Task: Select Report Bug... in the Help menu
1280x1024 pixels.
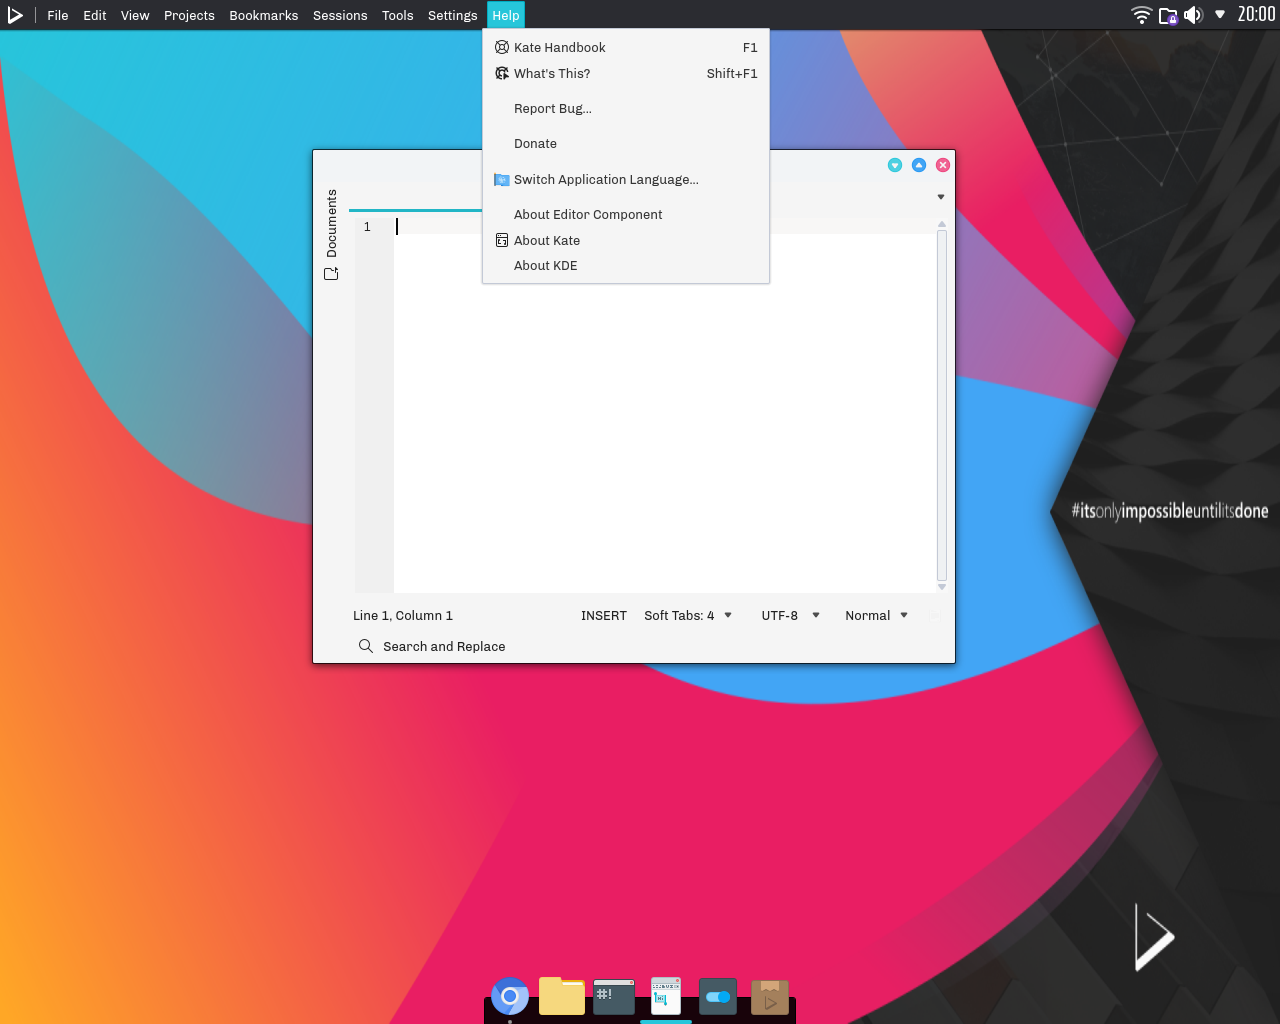Action: click(x=626, y=108)
